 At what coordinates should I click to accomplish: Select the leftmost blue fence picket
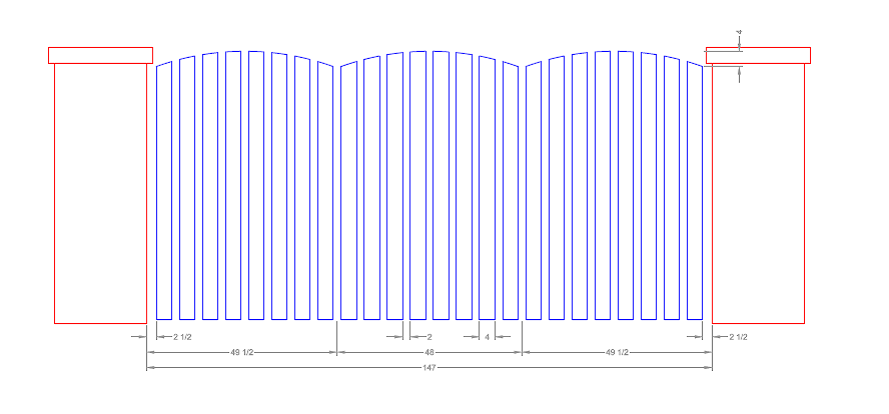164,190
